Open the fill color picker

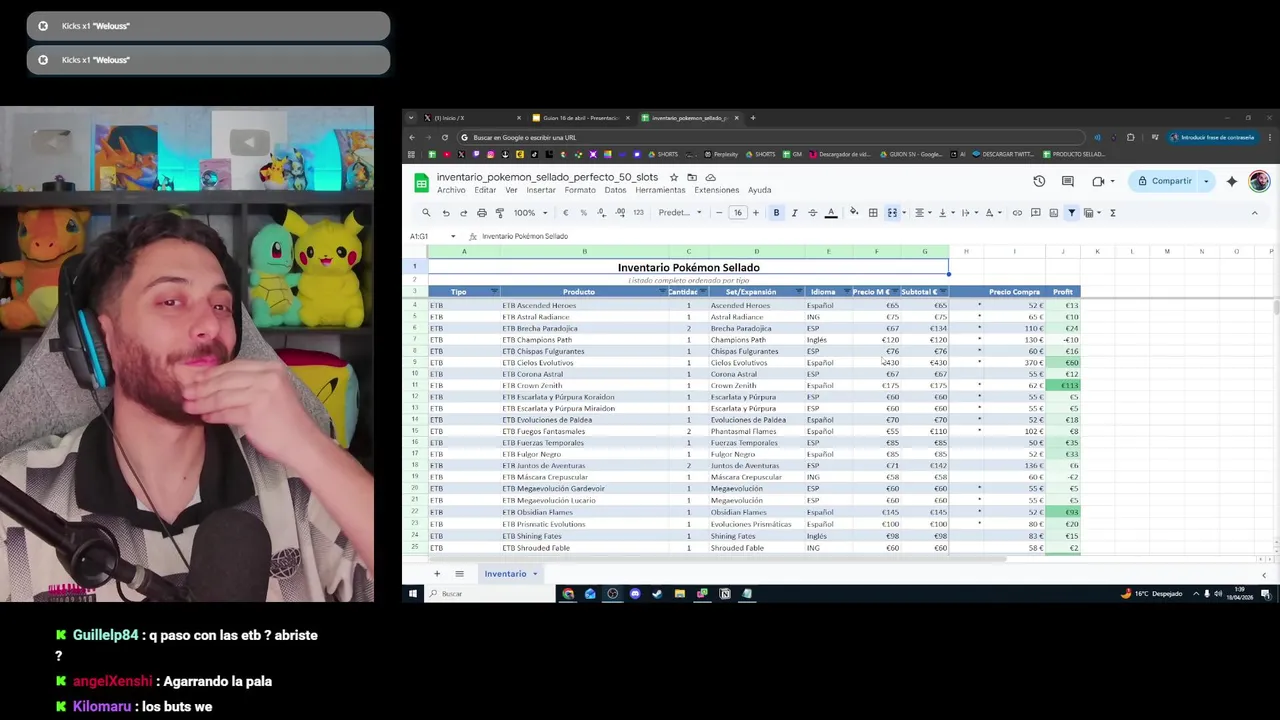click(x=854, y=213)
